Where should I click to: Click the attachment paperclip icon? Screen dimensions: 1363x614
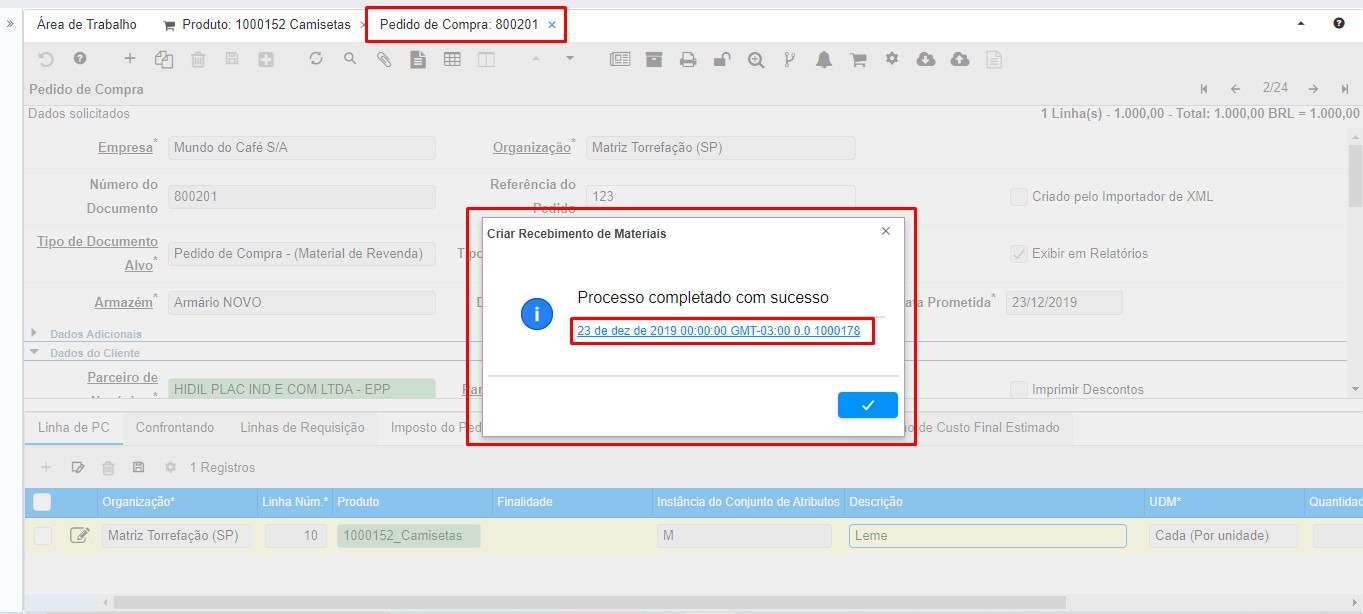(x=384, y=60)
